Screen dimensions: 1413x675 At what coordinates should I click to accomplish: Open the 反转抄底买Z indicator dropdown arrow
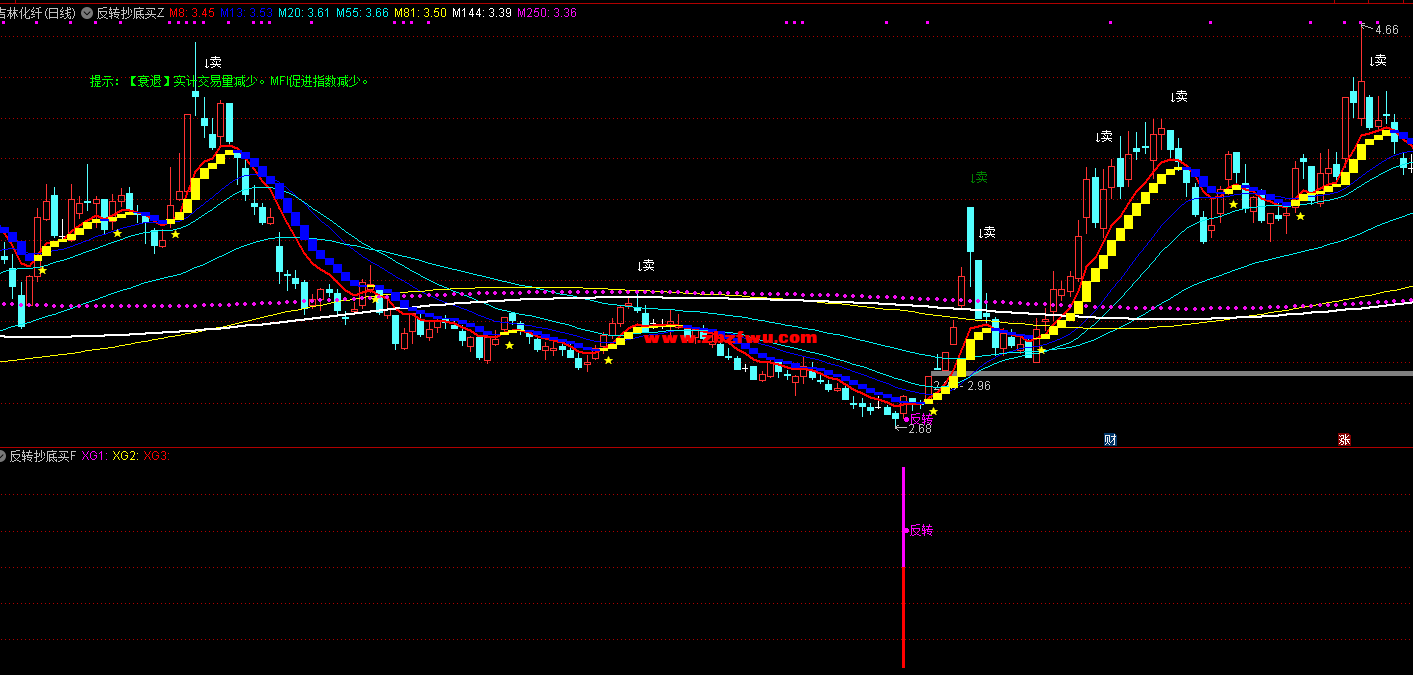[87, 13]
